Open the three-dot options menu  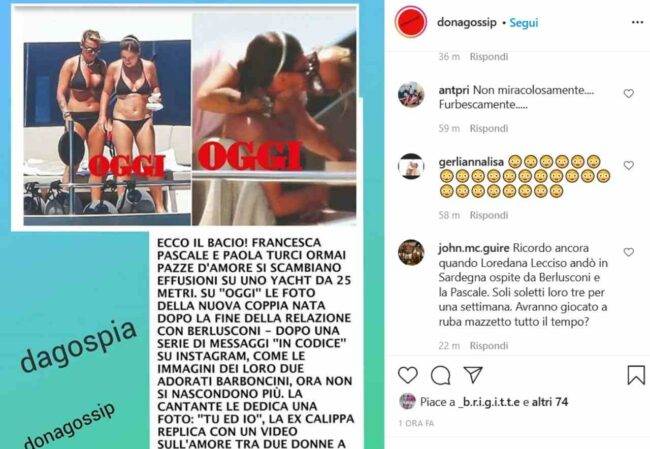pyautogui.click(x=637, y=22)
